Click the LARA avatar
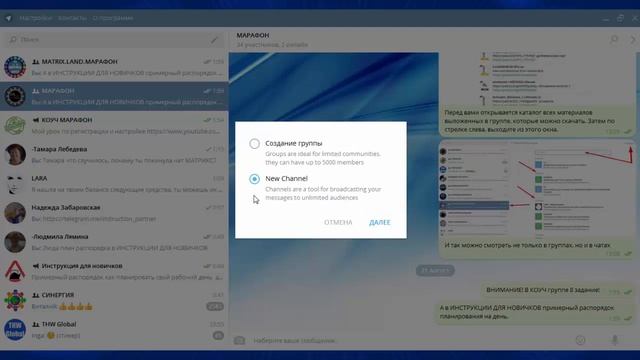Screen dimensions: 640x360 15,184
